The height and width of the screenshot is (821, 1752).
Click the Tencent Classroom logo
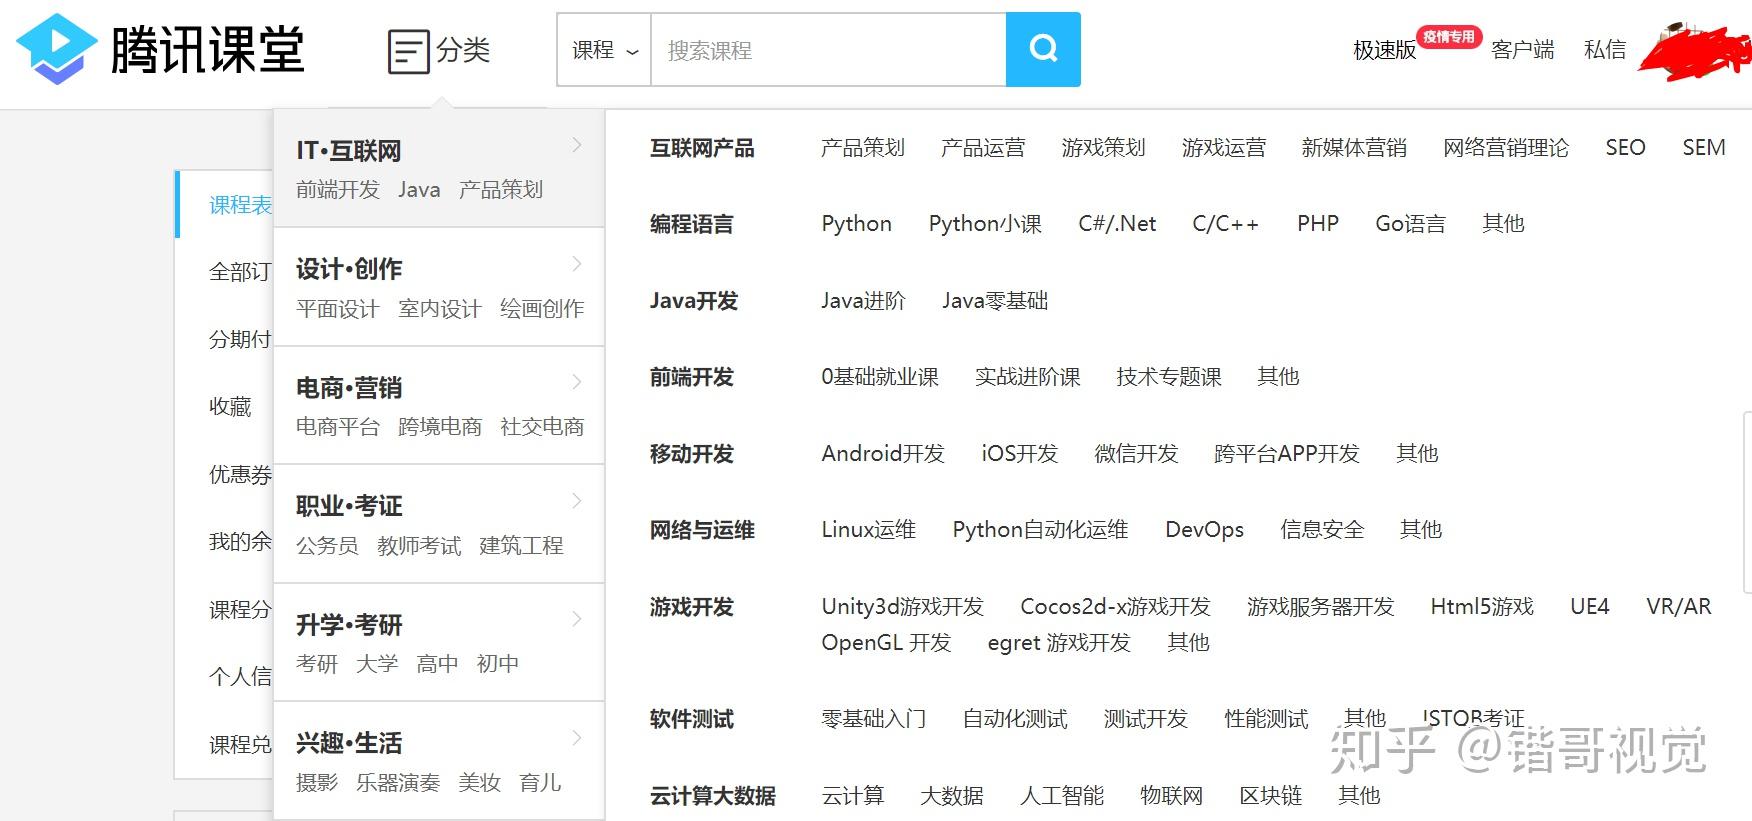[160, 49]
